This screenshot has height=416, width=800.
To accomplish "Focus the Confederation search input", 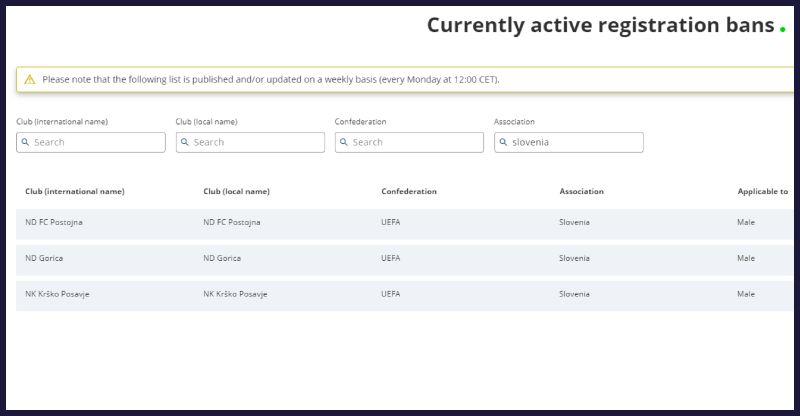I will (x=417, y=143).
